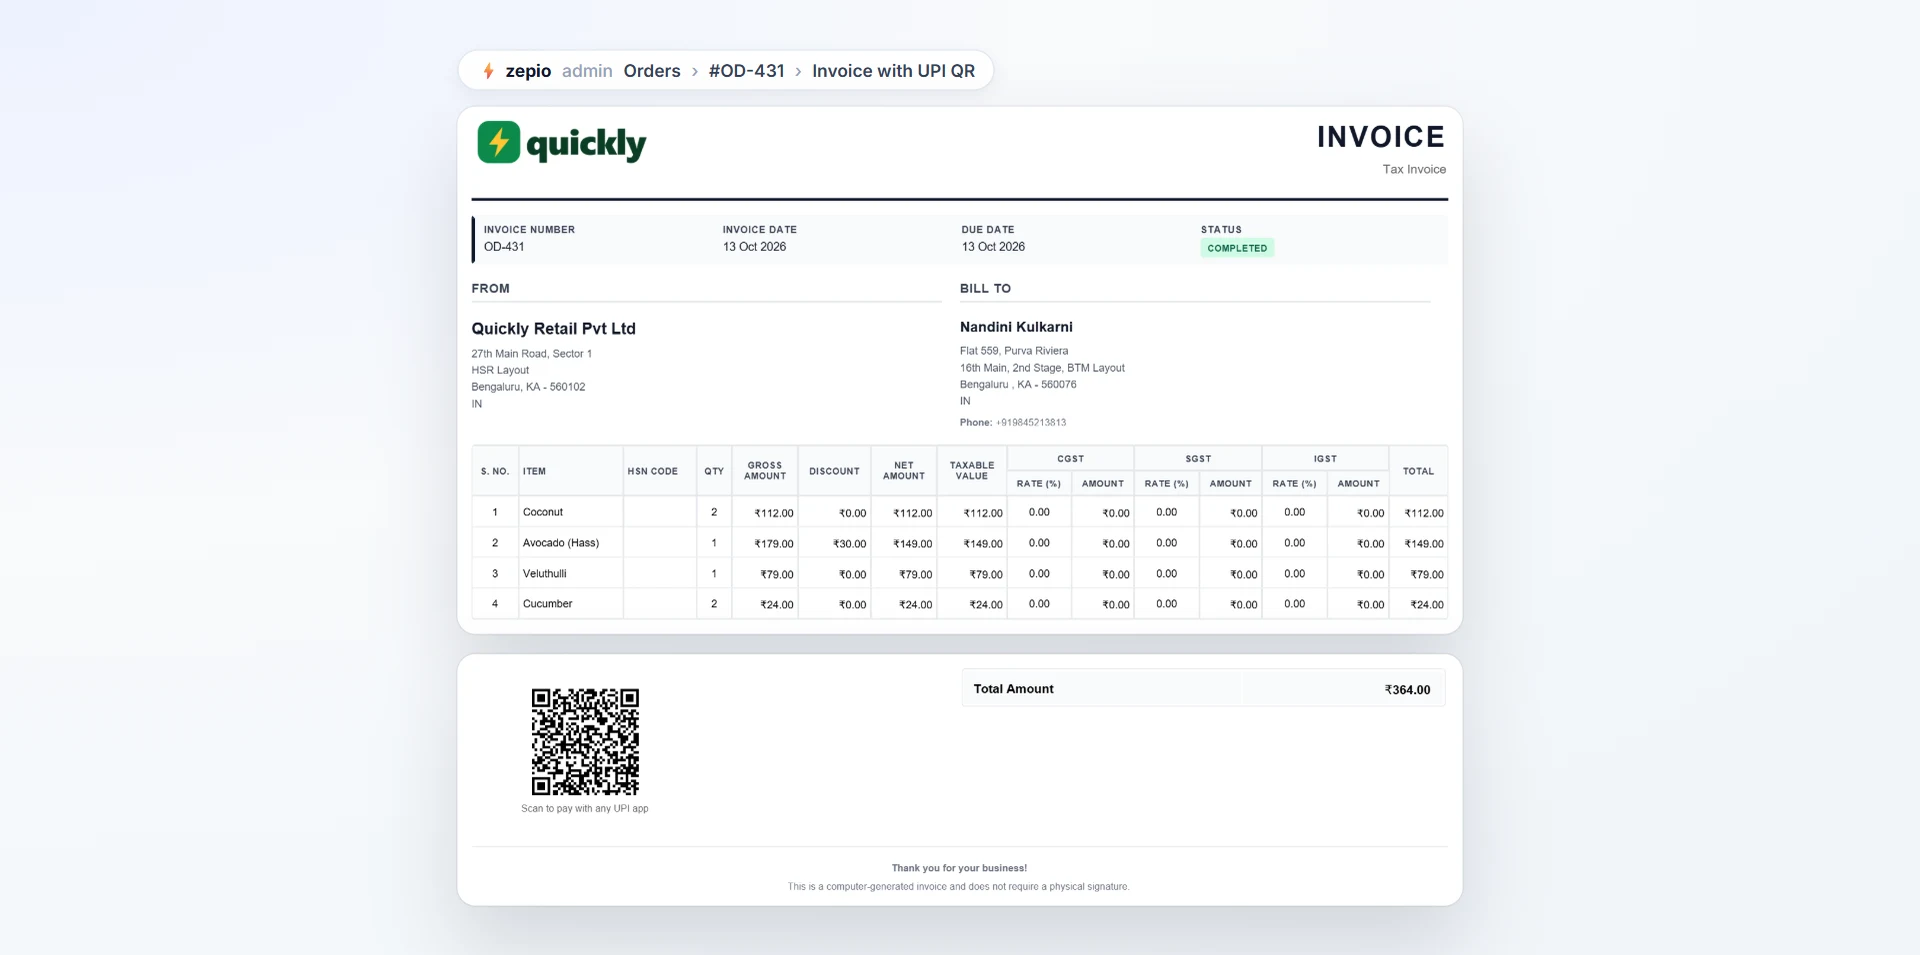Click the UPI payment QR code

click(x=585, y=742)
